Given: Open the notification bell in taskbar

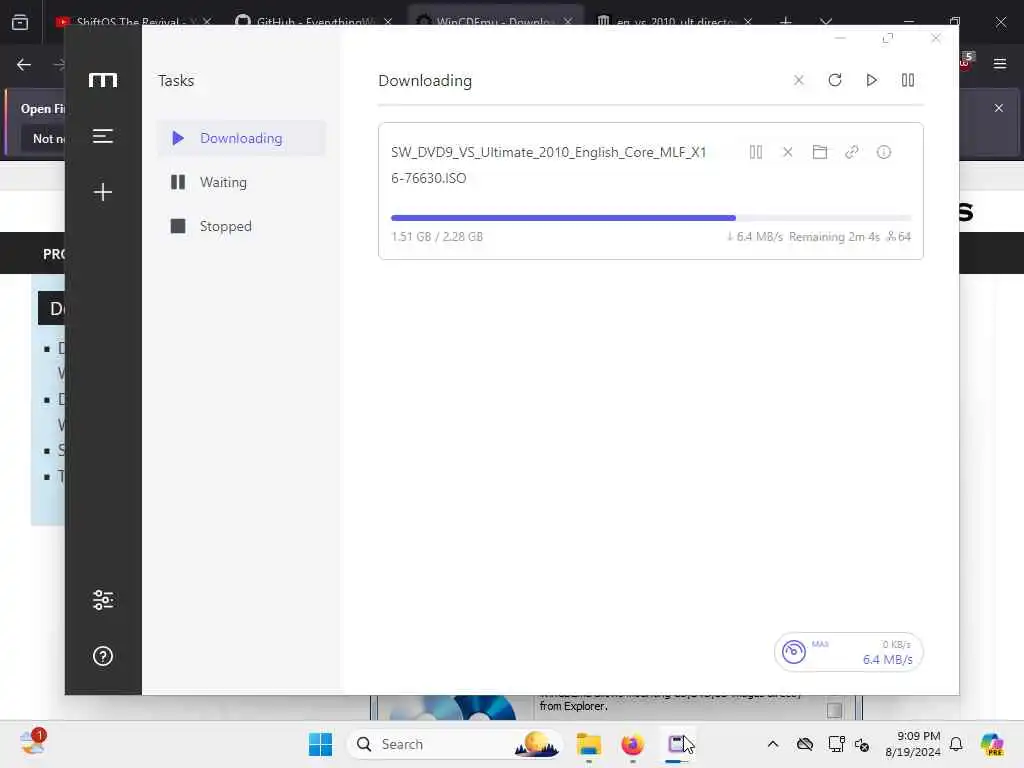Looking at the screenshot, I should click(955, 744).
